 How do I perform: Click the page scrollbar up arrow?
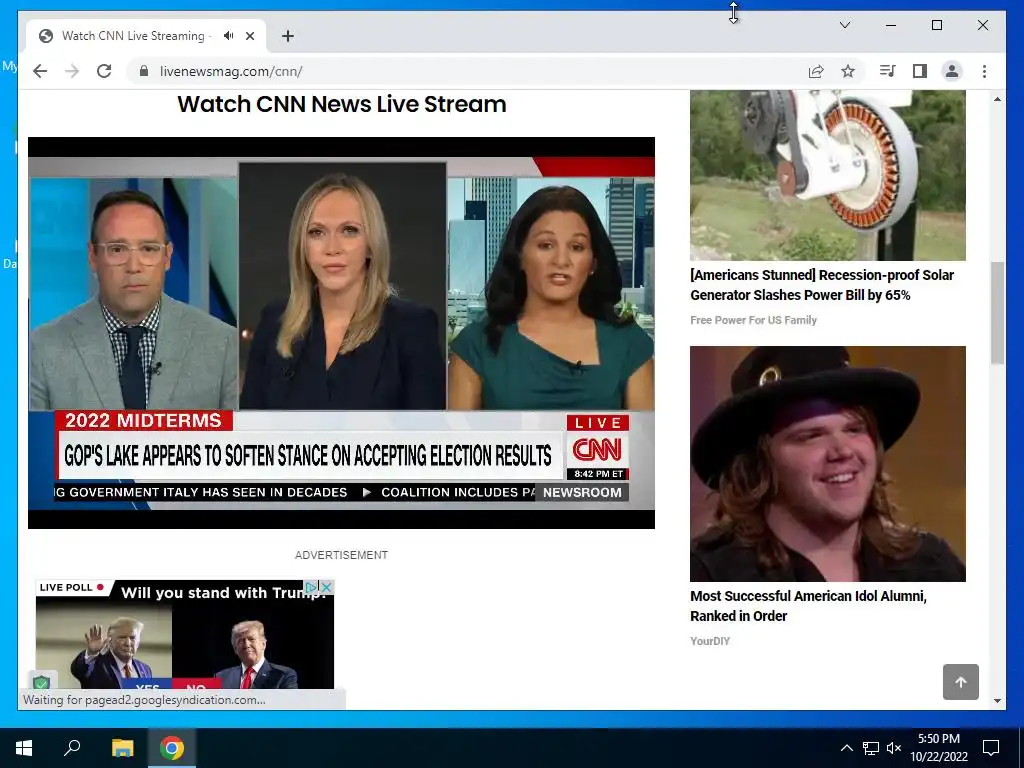997,99
